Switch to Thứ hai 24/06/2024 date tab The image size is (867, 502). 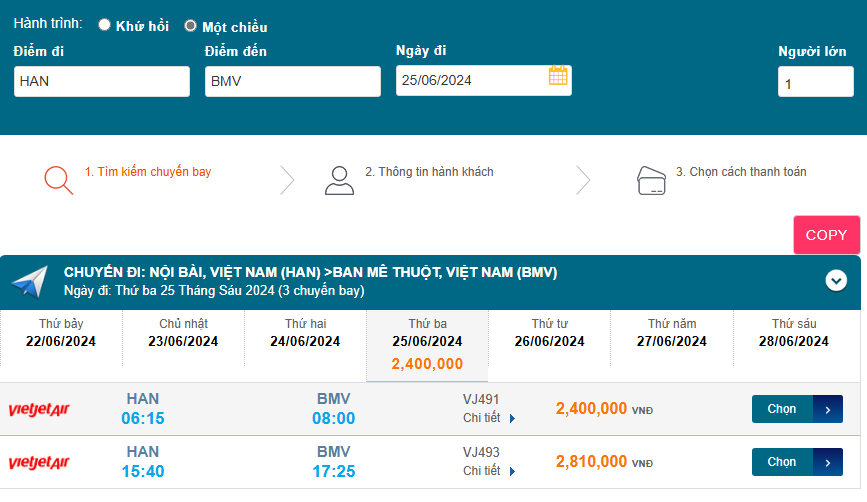305,333
